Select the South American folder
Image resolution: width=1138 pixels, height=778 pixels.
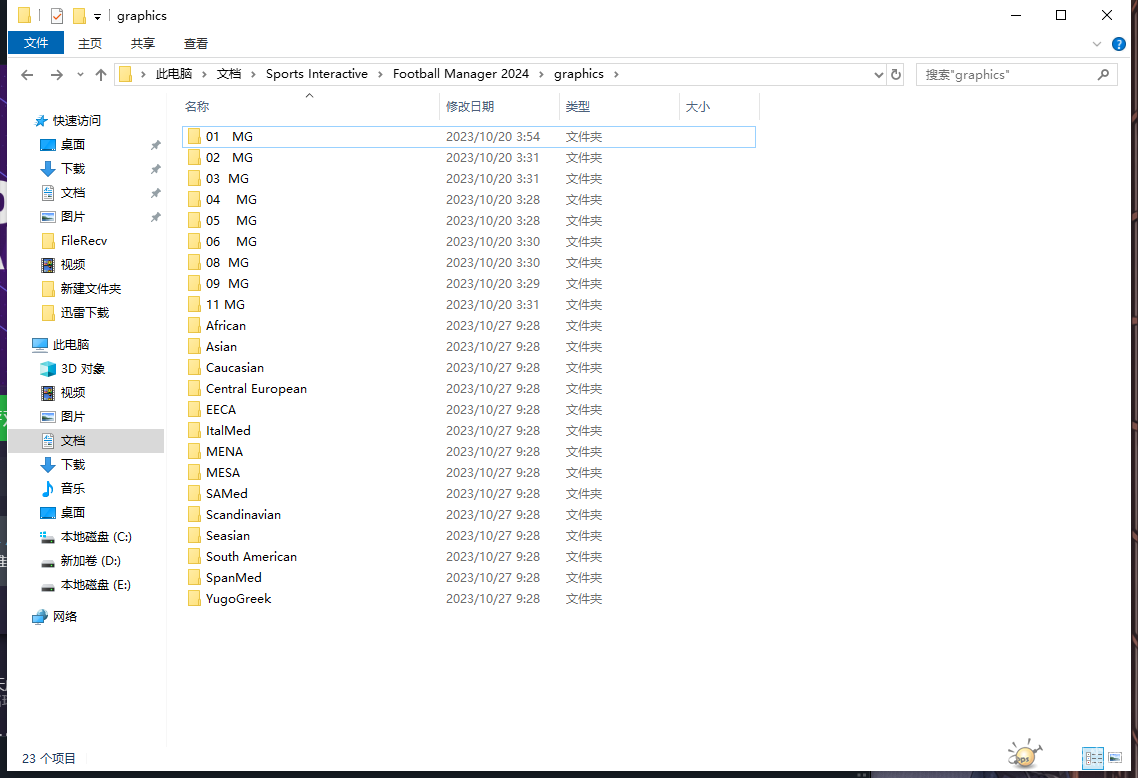tap(251, 557)
